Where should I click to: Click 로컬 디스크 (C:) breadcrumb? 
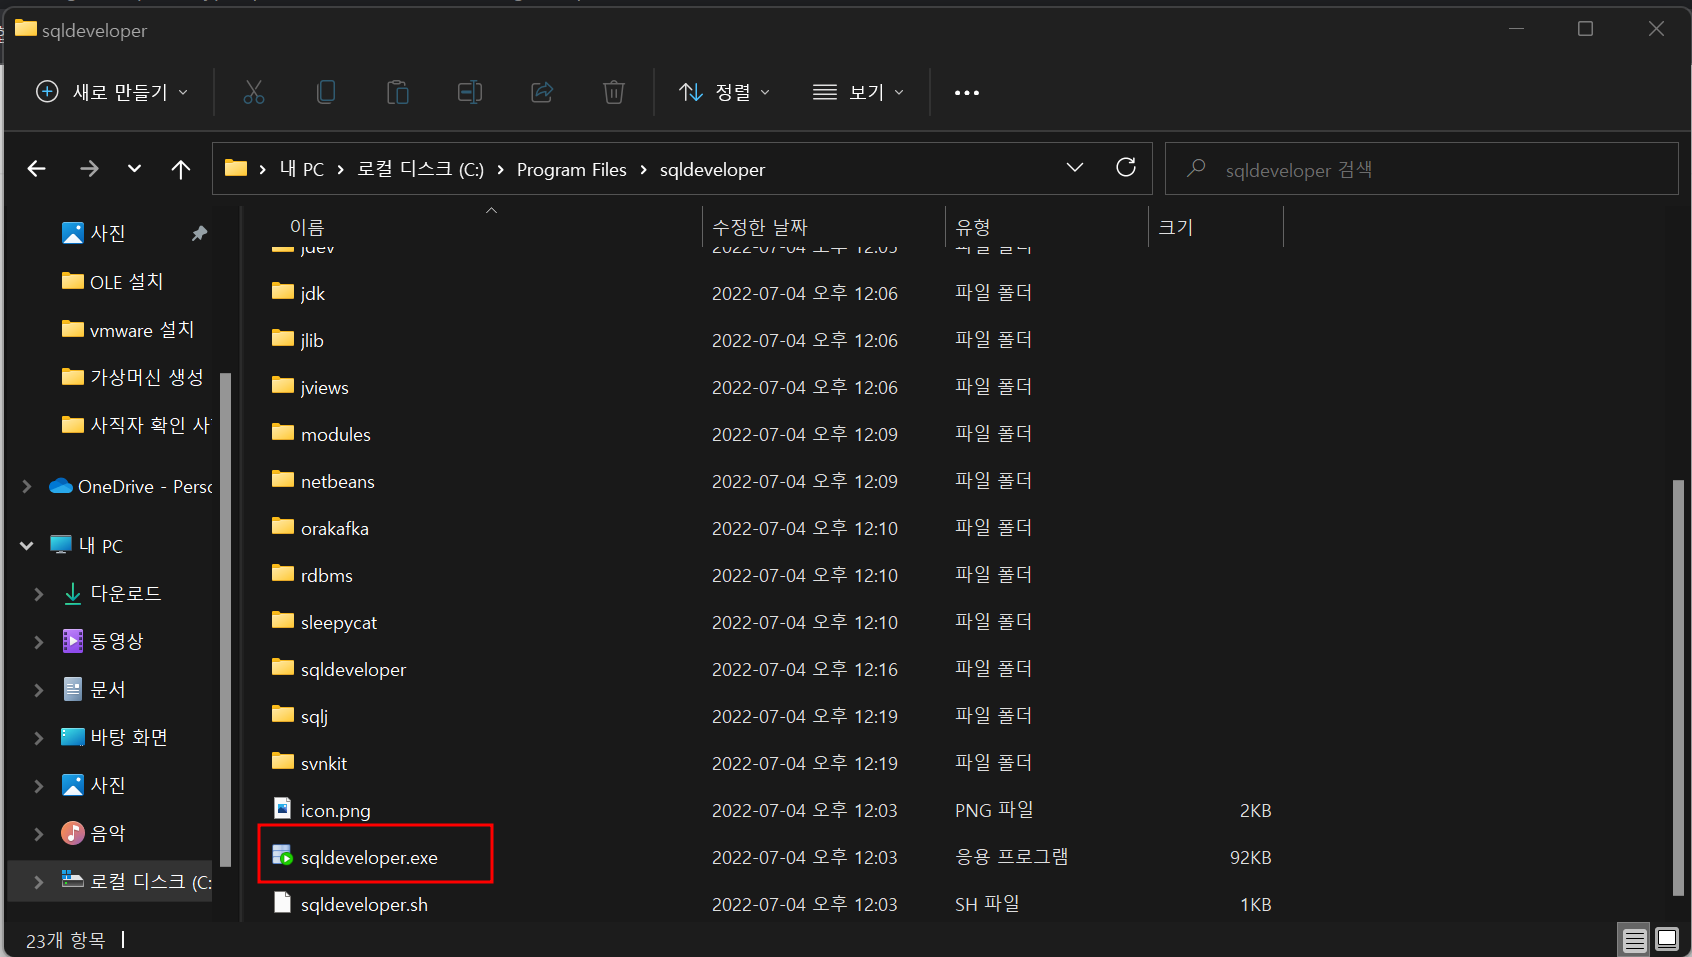(x=420, y=169)
